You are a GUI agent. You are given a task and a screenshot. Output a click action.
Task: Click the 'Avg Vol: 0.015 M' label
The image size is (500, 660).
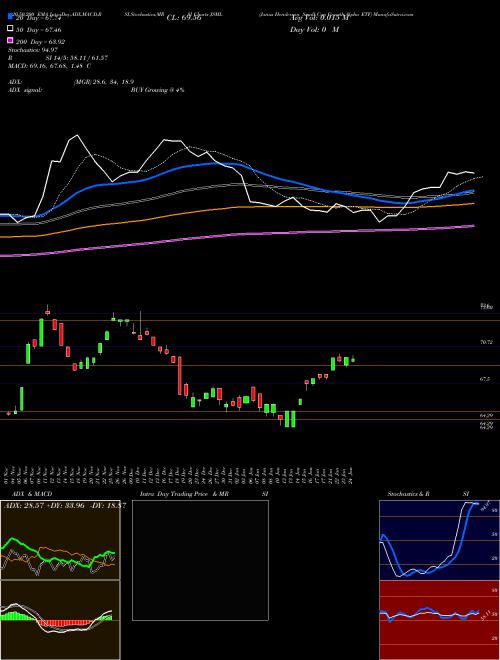(x=319, y=18)
